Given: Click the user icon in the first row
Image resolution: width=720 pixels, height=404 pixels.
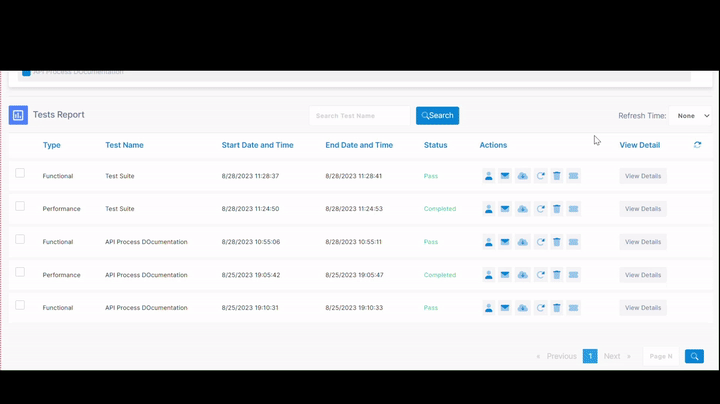Looking at the screenshot, I should tap(488, 176).
